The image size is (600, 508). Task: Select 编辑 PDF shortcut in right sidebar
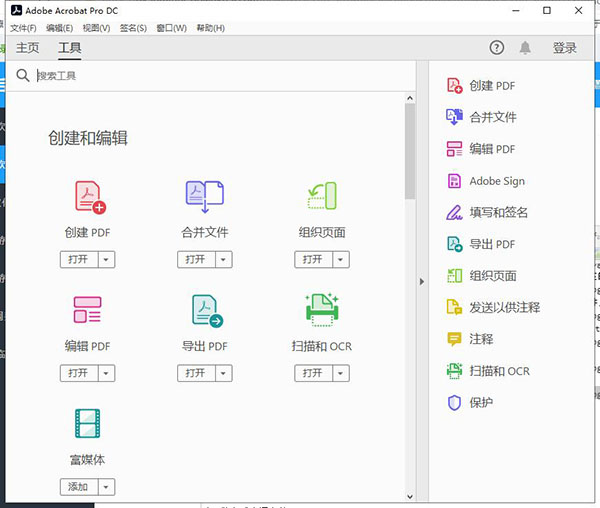[481, 149]
